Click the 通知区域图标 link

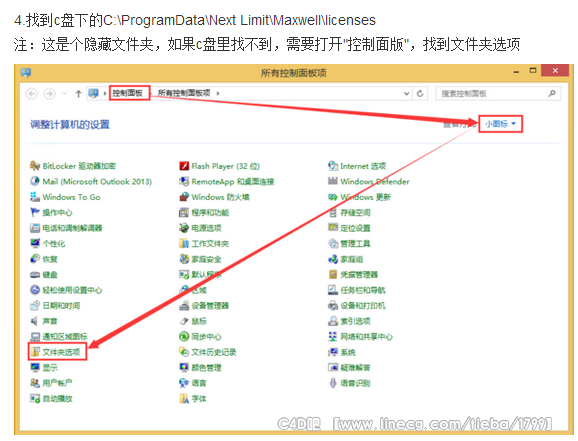tap(65, 337)
